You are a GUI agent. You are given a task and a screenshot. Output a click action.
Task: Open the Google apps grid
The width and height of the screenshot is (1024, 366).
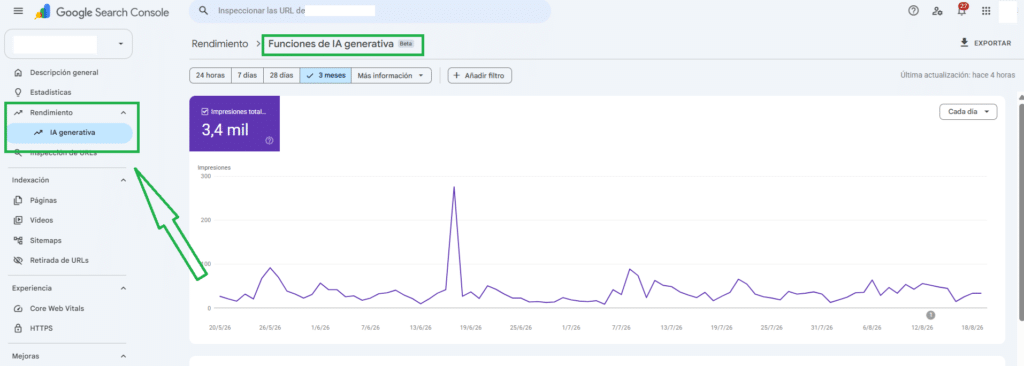[x=986, y=11]
